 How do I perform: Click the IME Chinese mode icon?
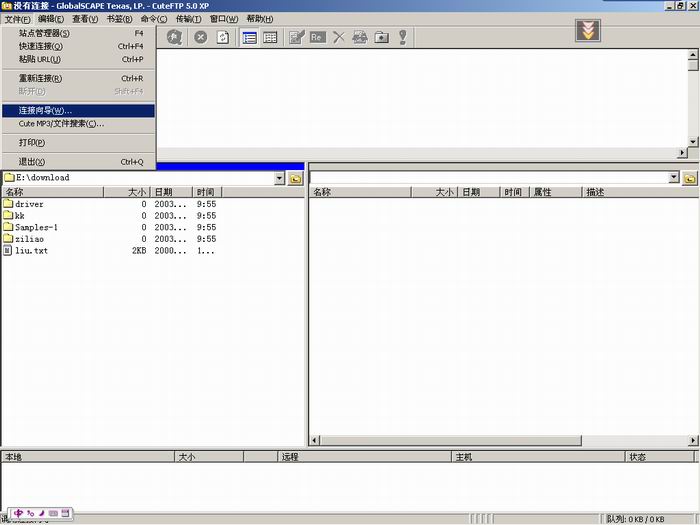tap(18, 513)
